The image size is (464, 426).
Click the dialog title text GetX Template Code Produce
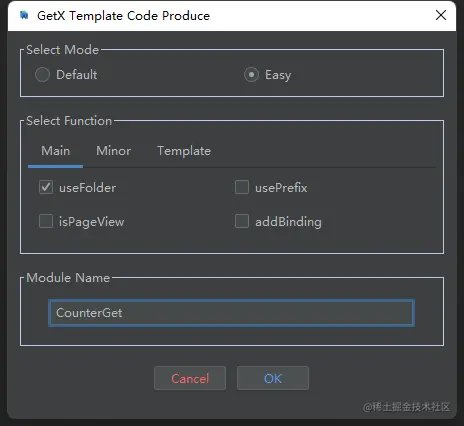123,16
